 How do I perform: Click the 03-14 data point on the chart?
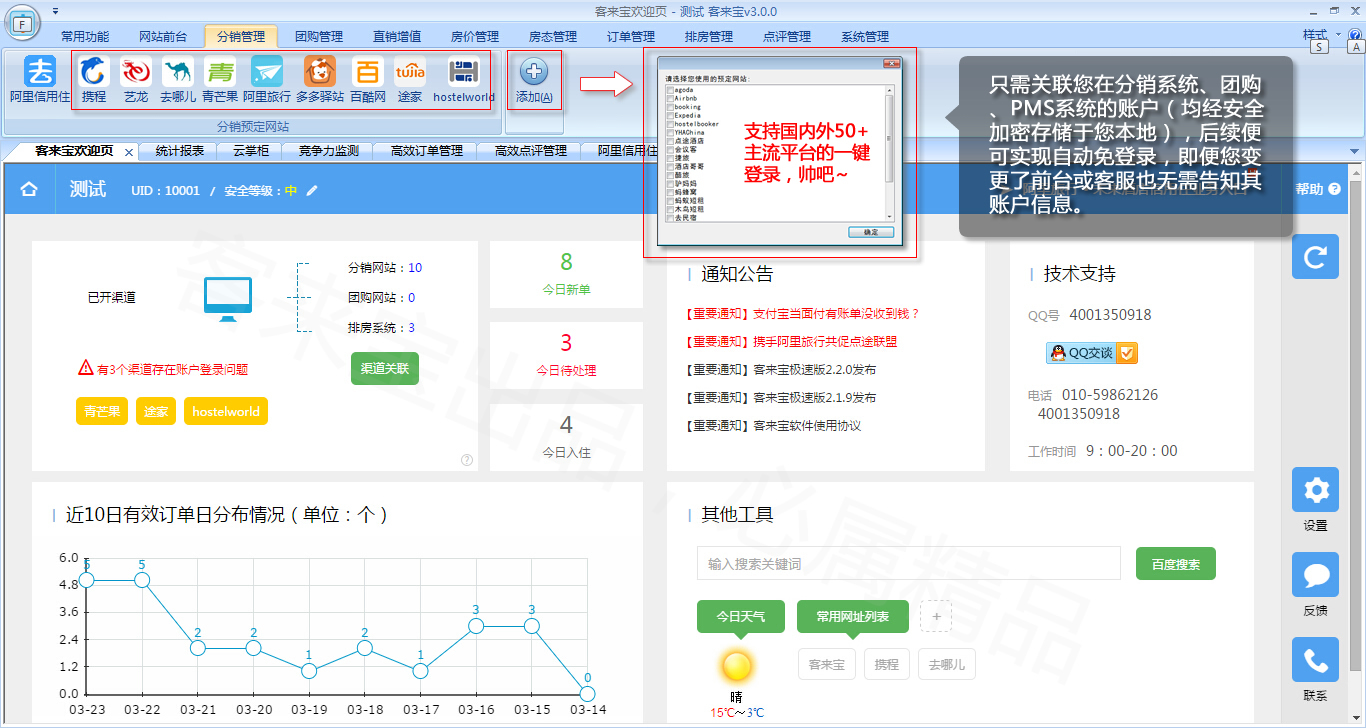[x=587, y=693]
